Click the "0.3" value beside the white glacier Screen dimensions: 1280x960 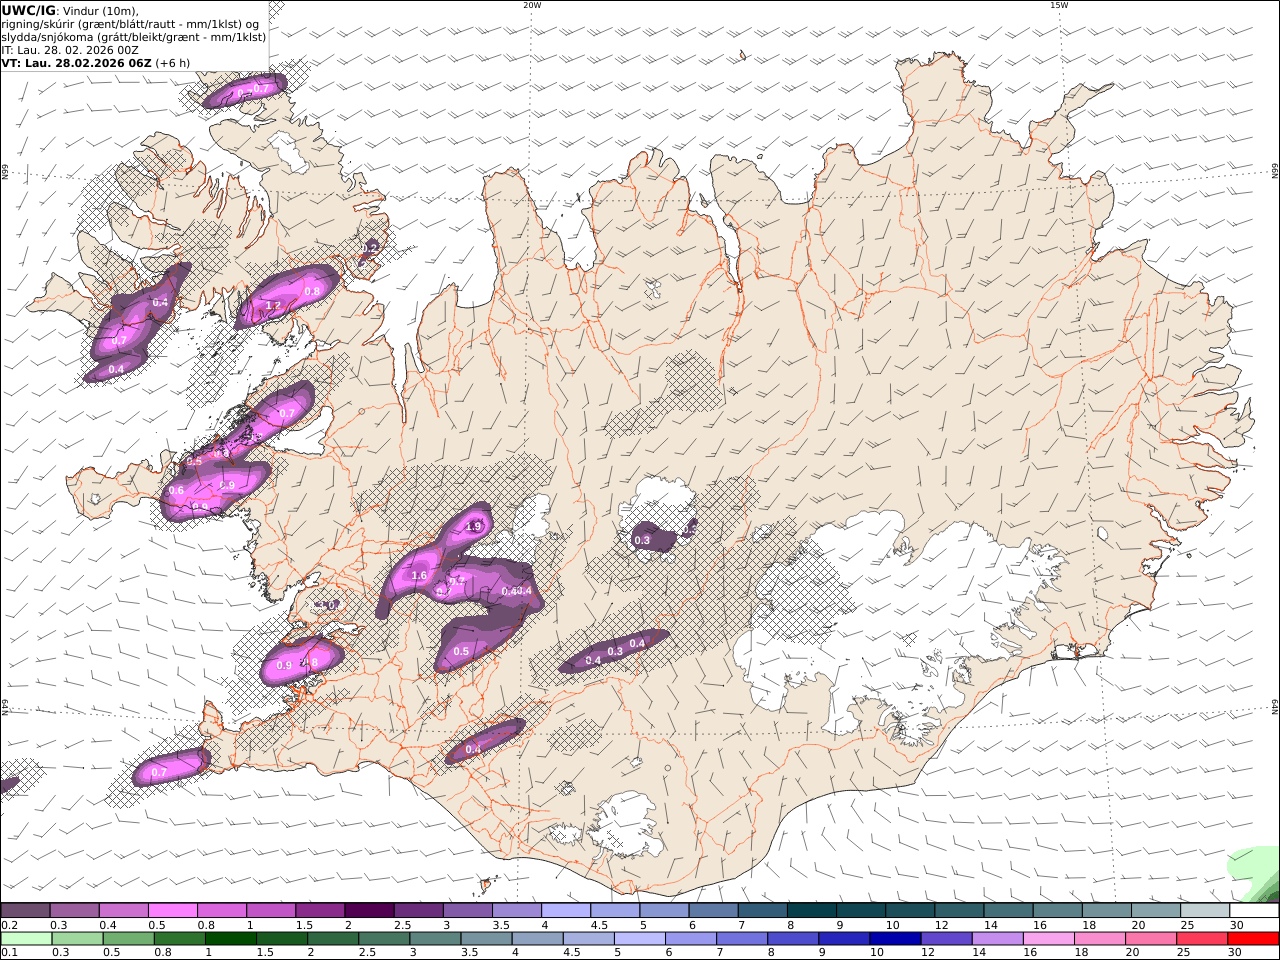(642, 541)
